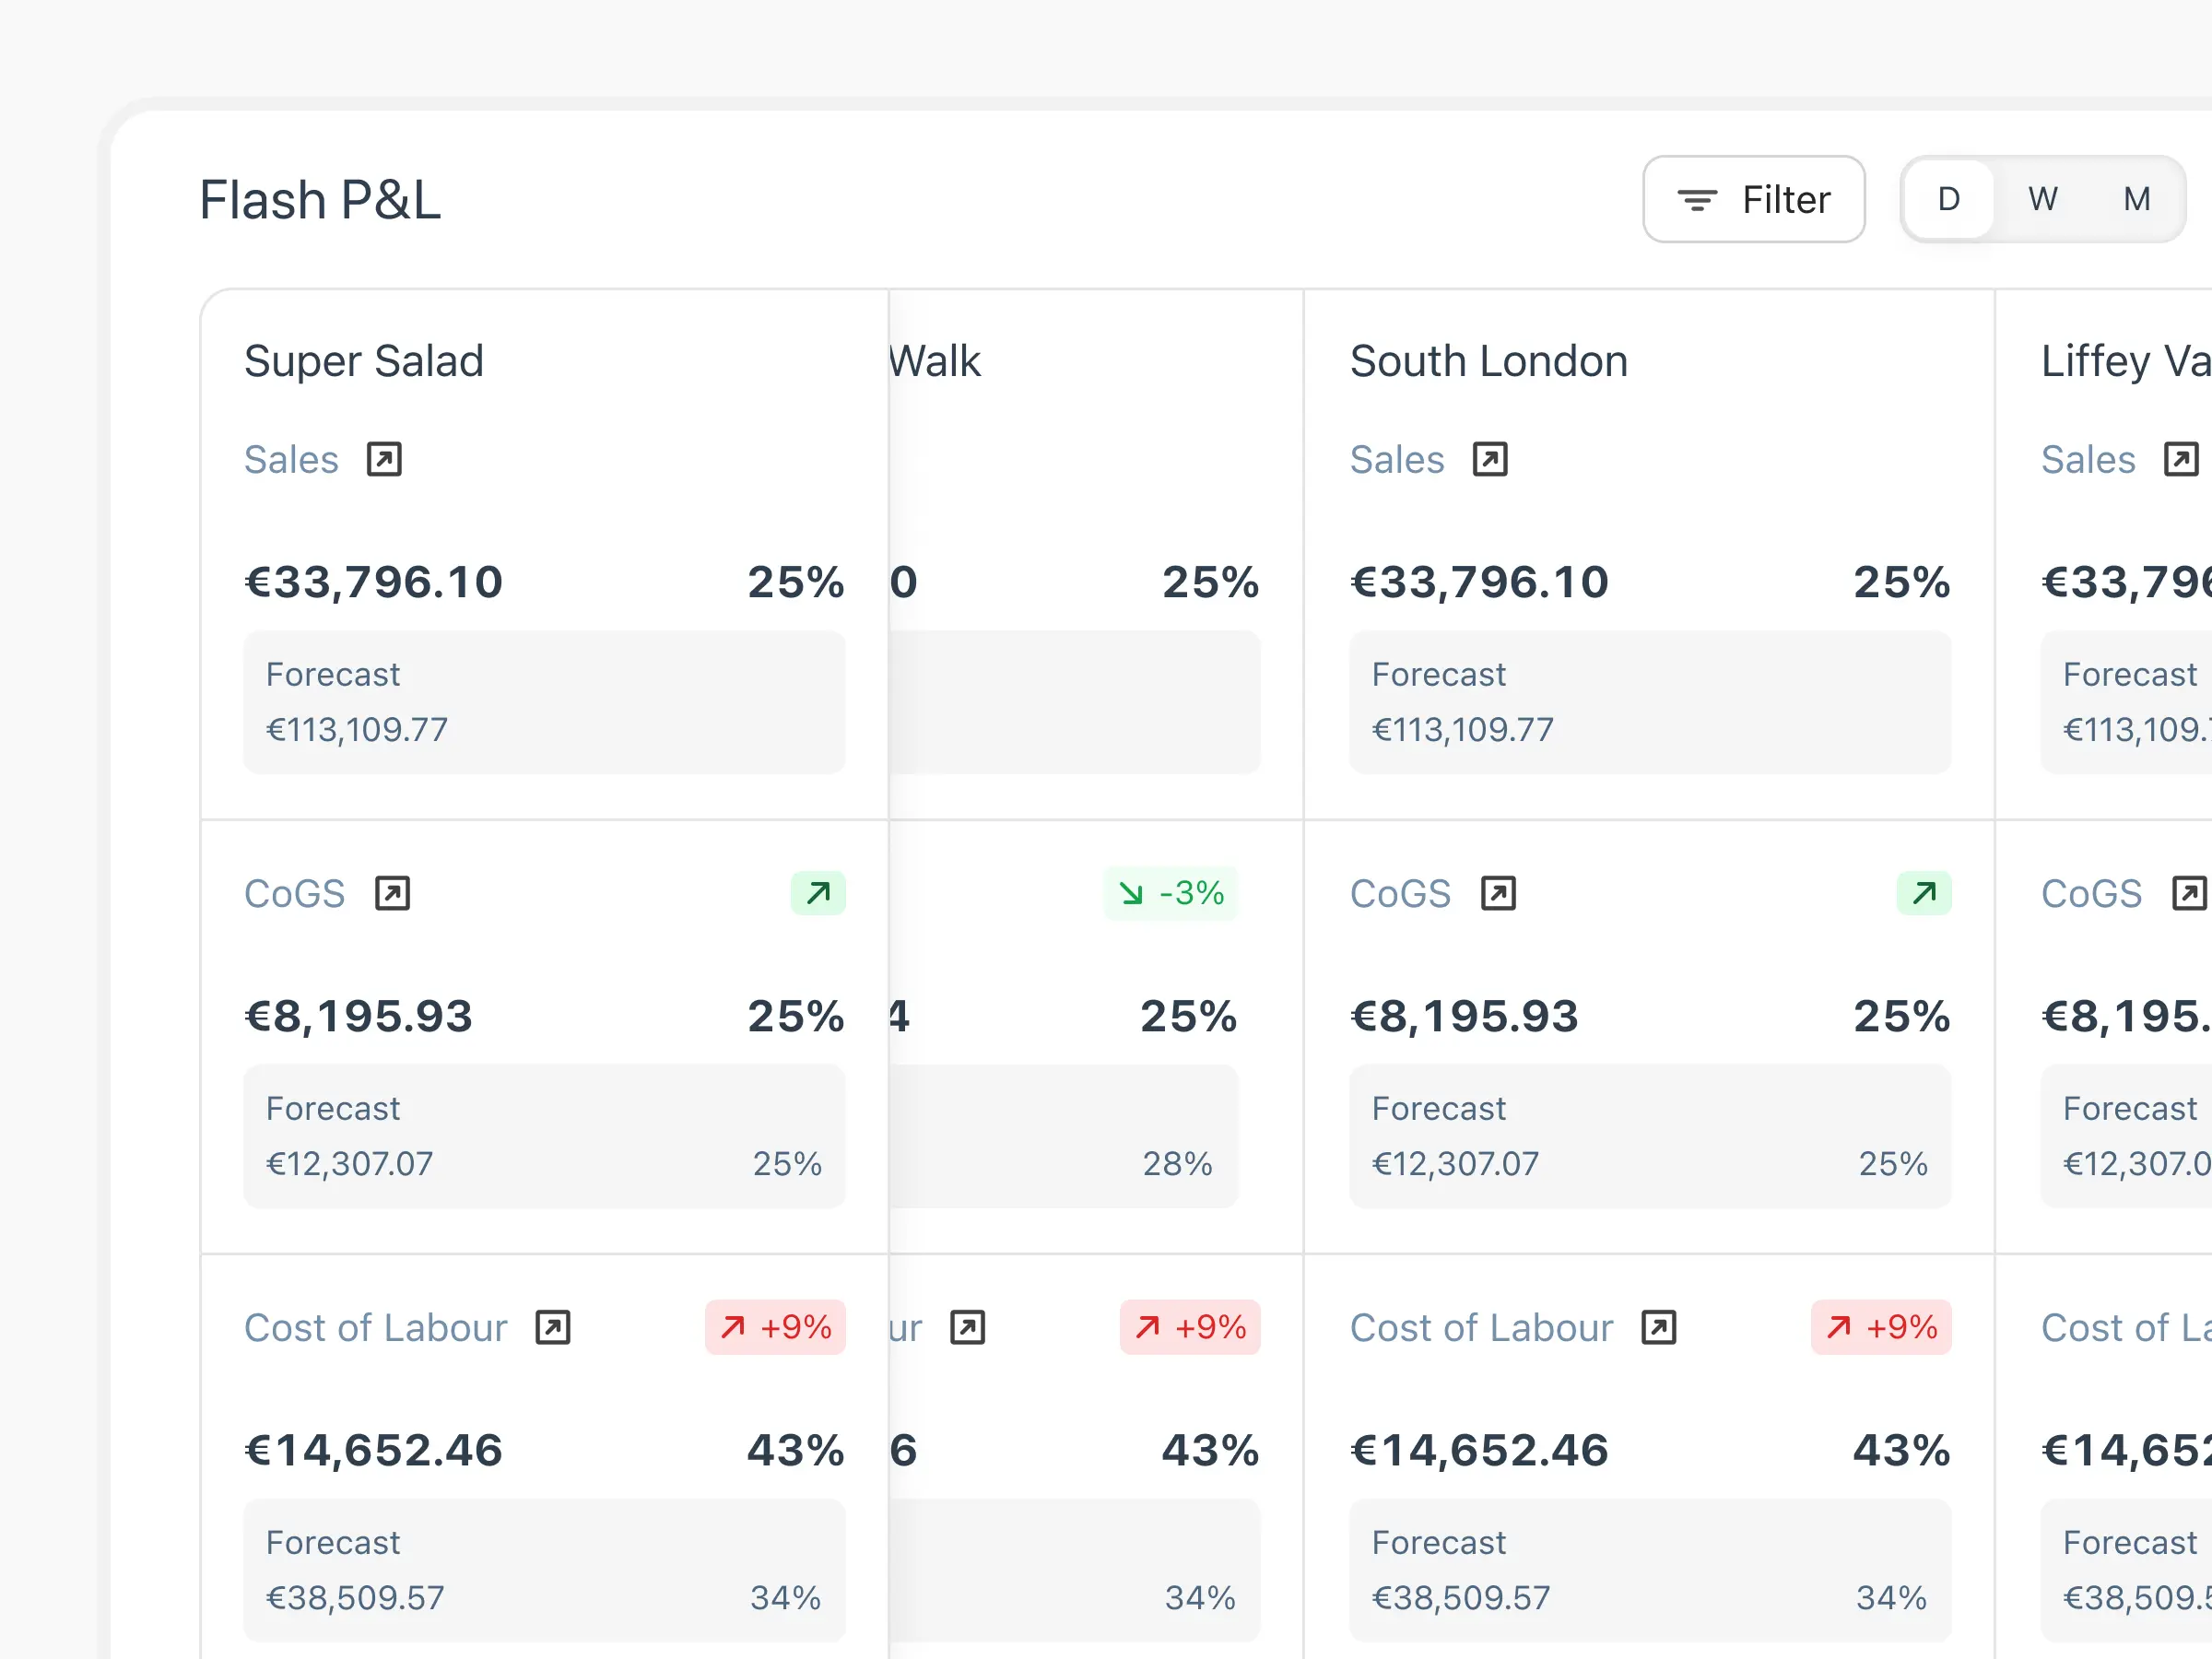The height and width of the screenshot is (1659, 2212).
Task: Click Super Salad labour value €14,652.46
Action: coord(374,1450)
